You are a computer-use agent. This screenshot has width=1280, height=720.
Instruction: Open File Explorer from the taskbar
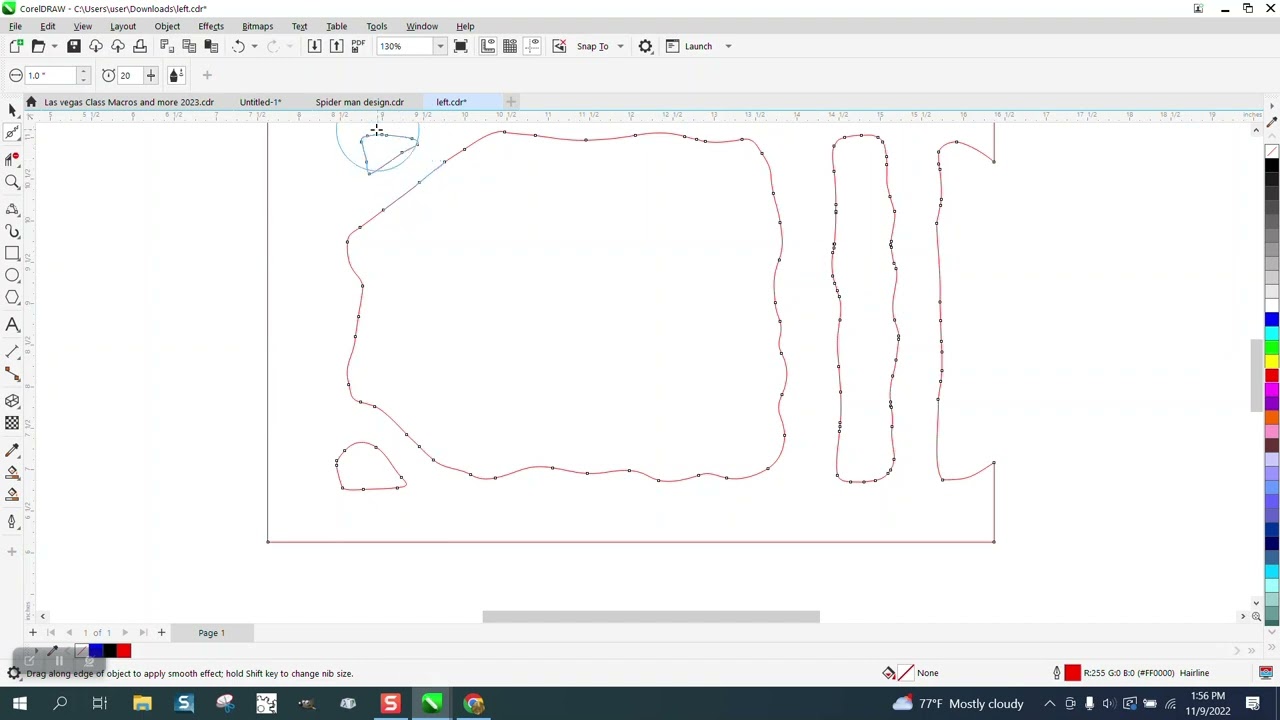pos(142,704)
